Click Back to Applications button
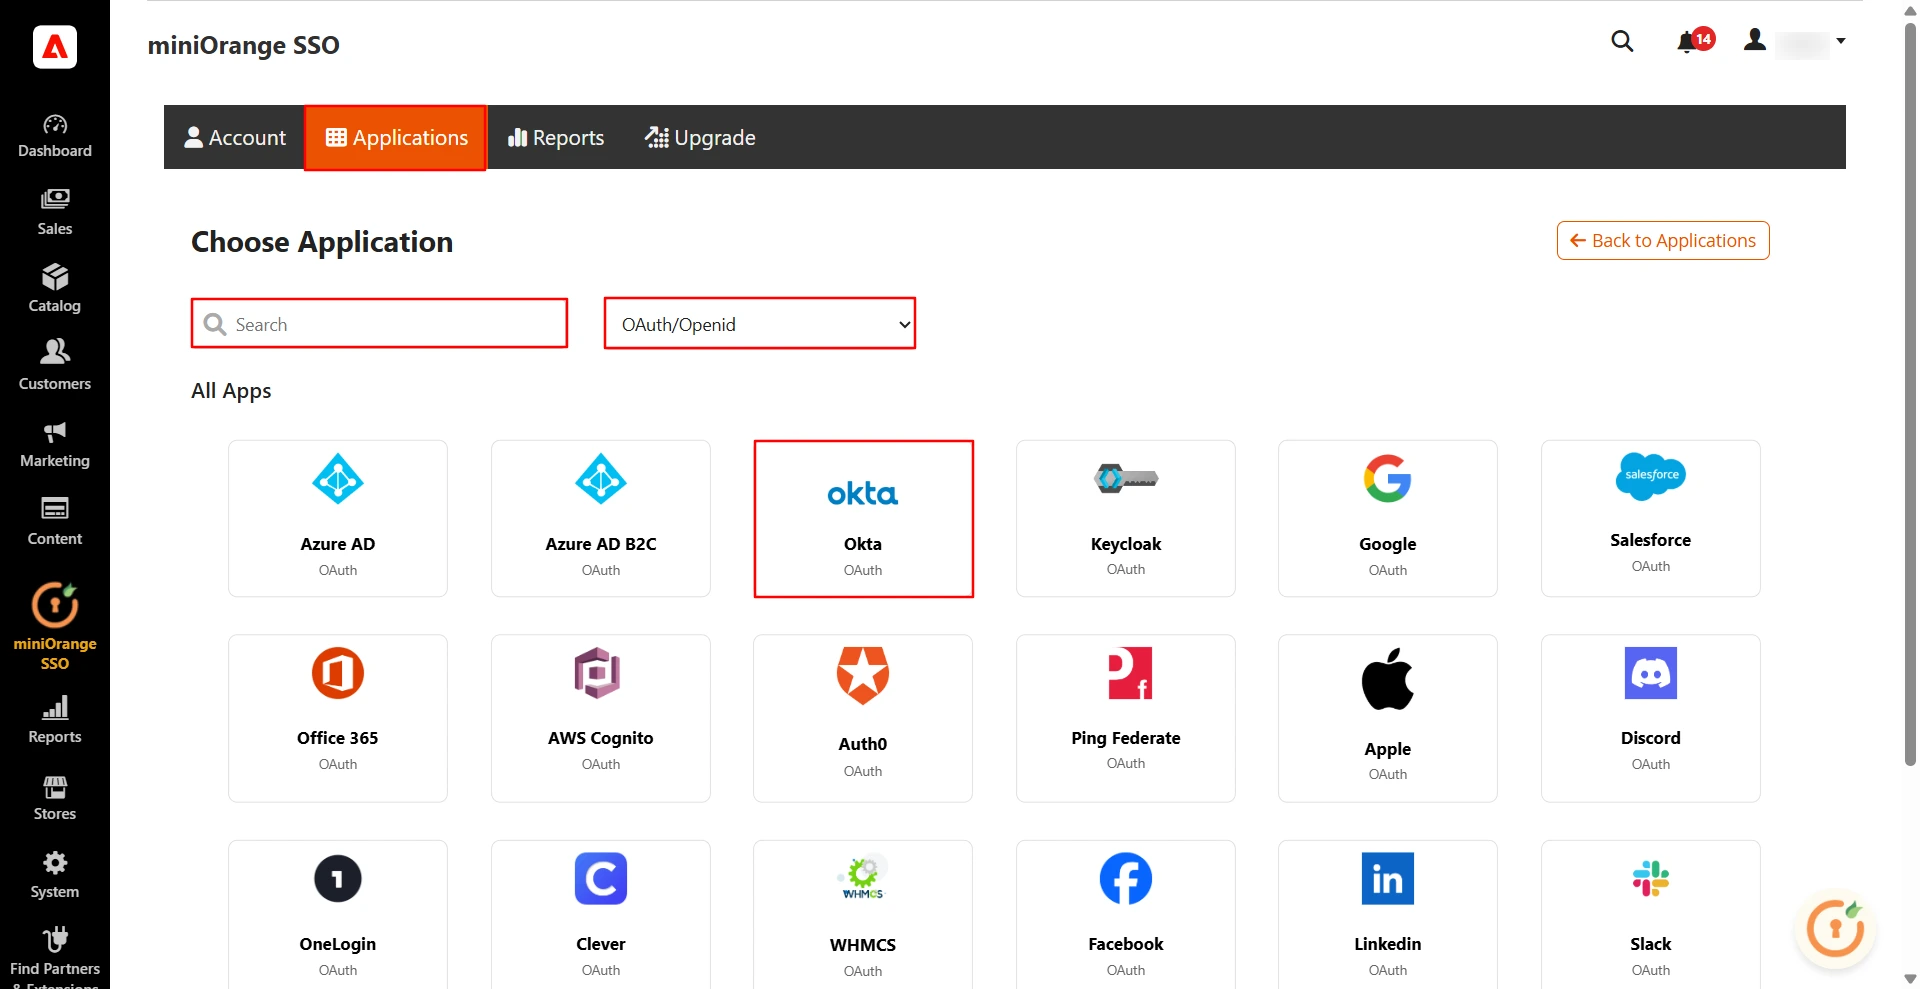Screen dimensions: 1920x989 1663,241
